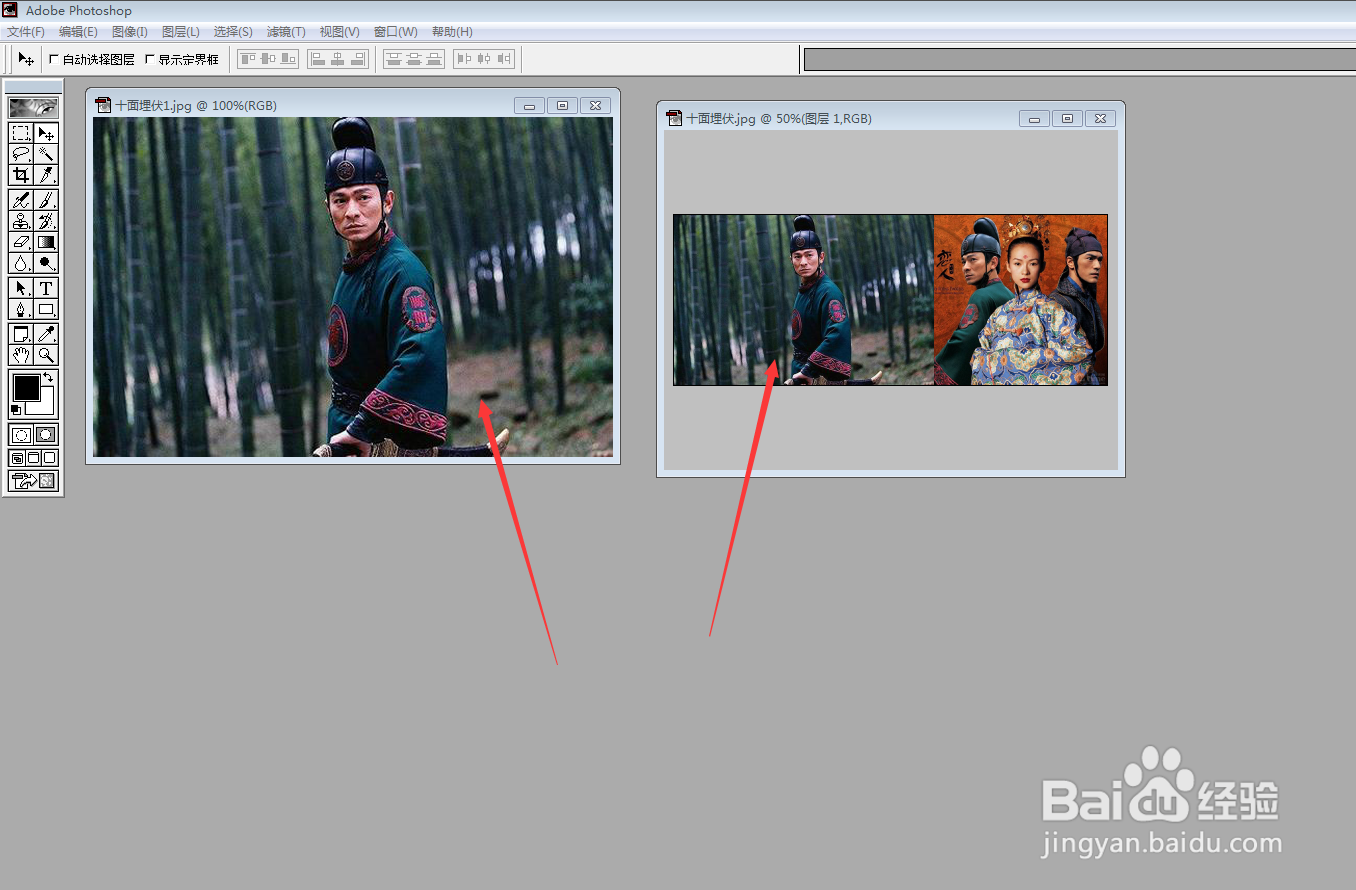Open the 帮助(H) menu

point(452,32)
